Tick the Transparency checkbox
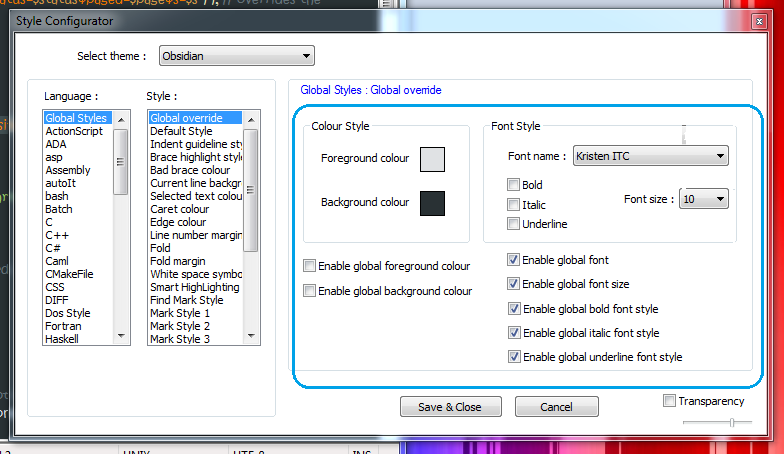 (x=669, y=400)
